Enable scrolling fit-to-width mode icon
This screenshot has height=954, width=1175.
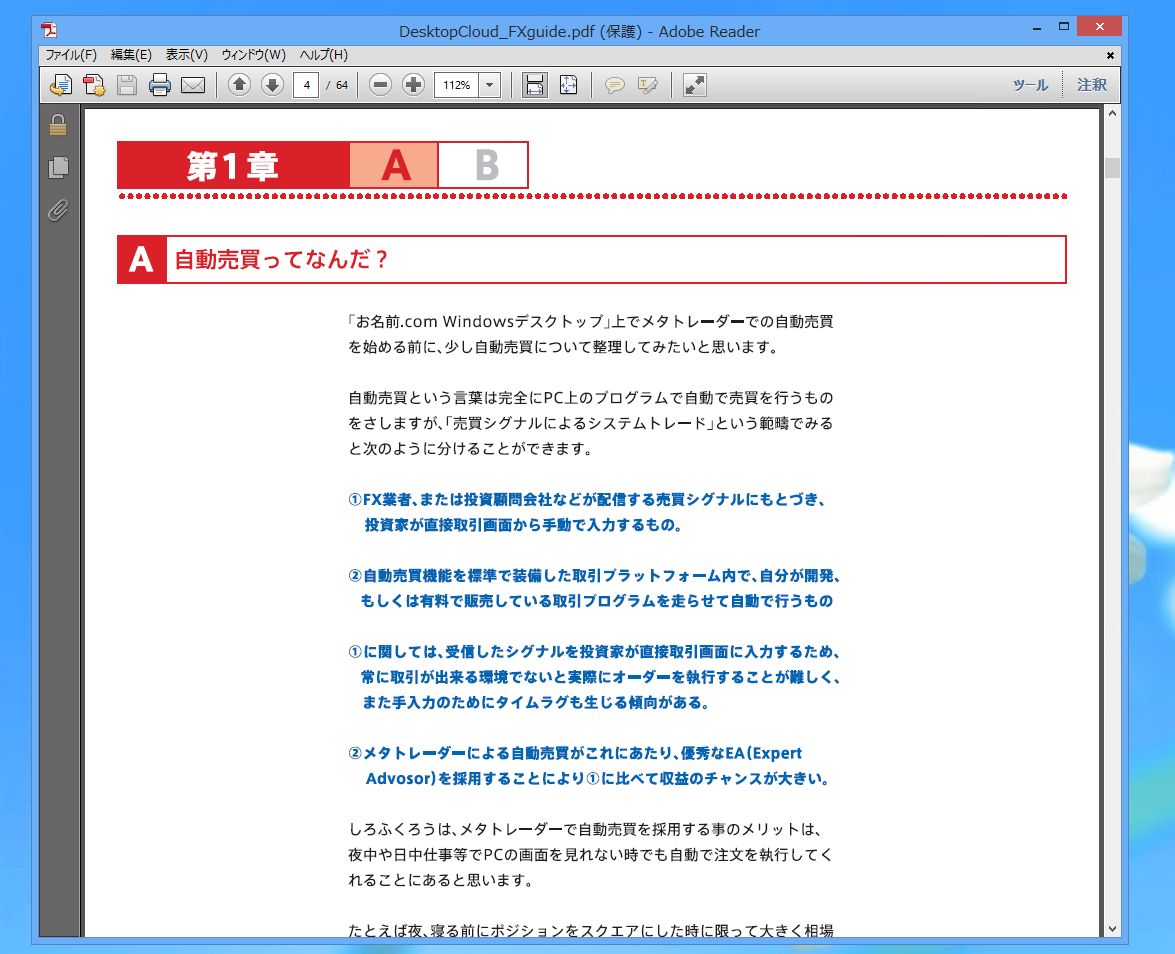tap(534, 85)
